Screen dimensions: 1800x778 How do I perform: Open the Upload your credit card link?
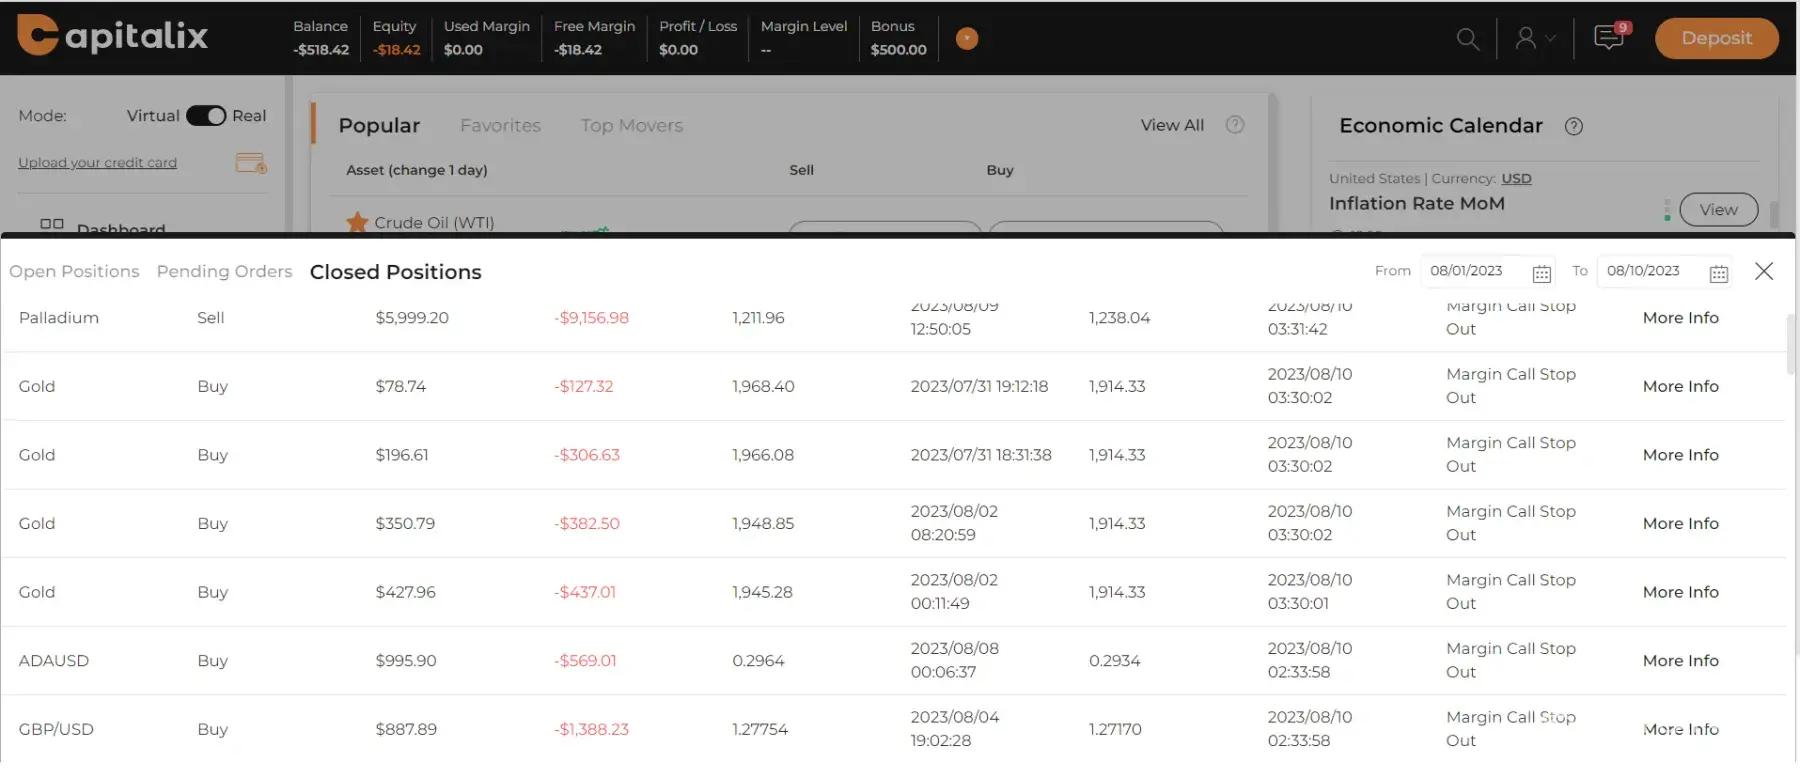(x=97, y=163)
